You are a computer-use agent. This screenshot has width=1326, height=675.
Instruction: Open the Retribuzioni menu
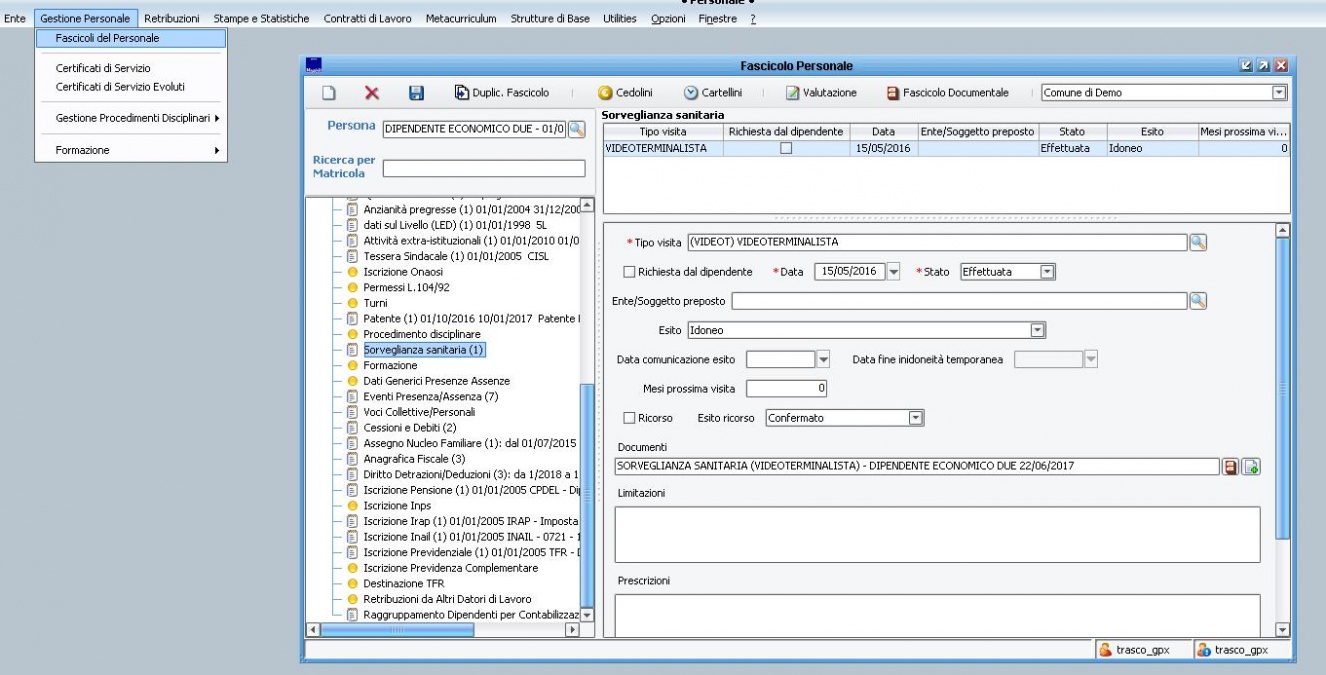(x=171, y=19)
